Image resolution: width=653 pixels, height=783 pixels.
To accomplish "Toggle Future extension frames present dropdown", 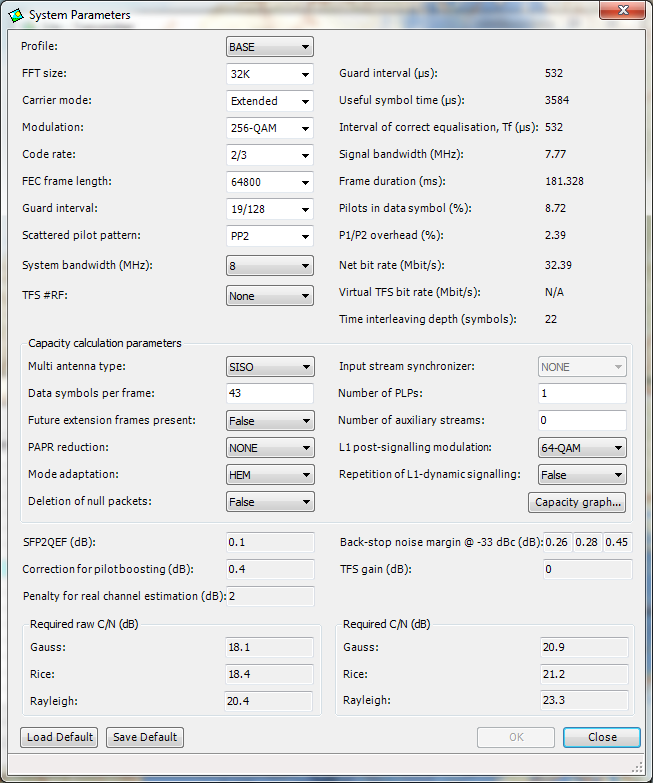I will coord(270,421).
